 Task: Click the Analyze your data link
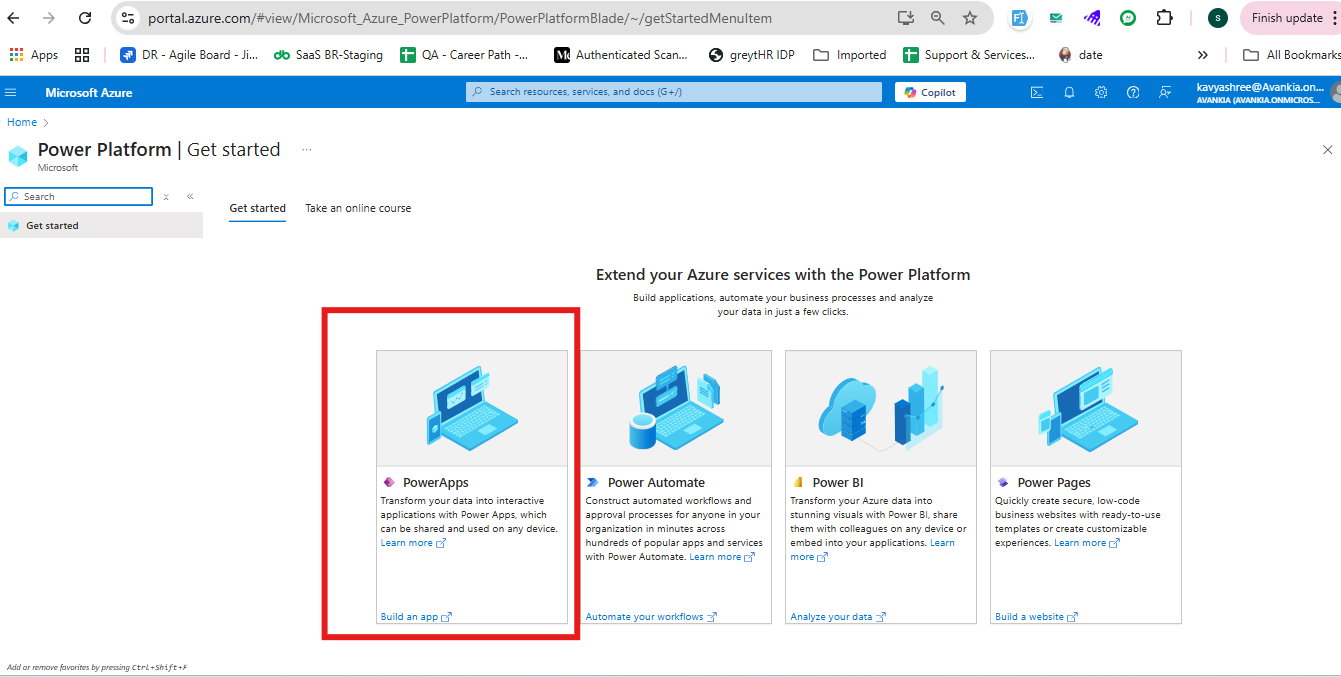832,617
